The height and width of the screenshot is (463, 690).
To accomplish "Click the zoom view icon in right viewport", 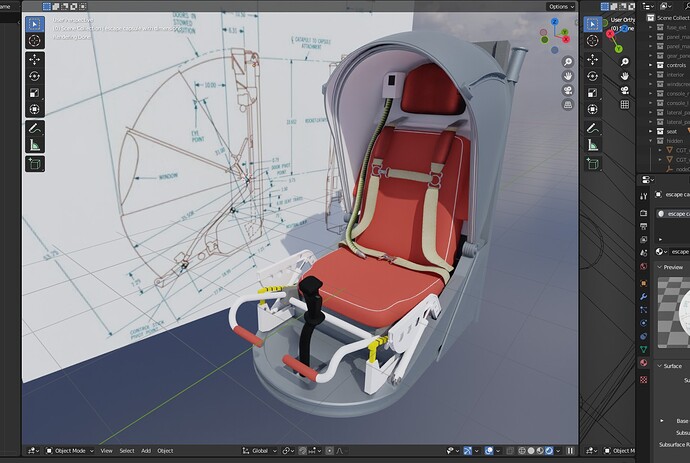I will coord(624,62).
